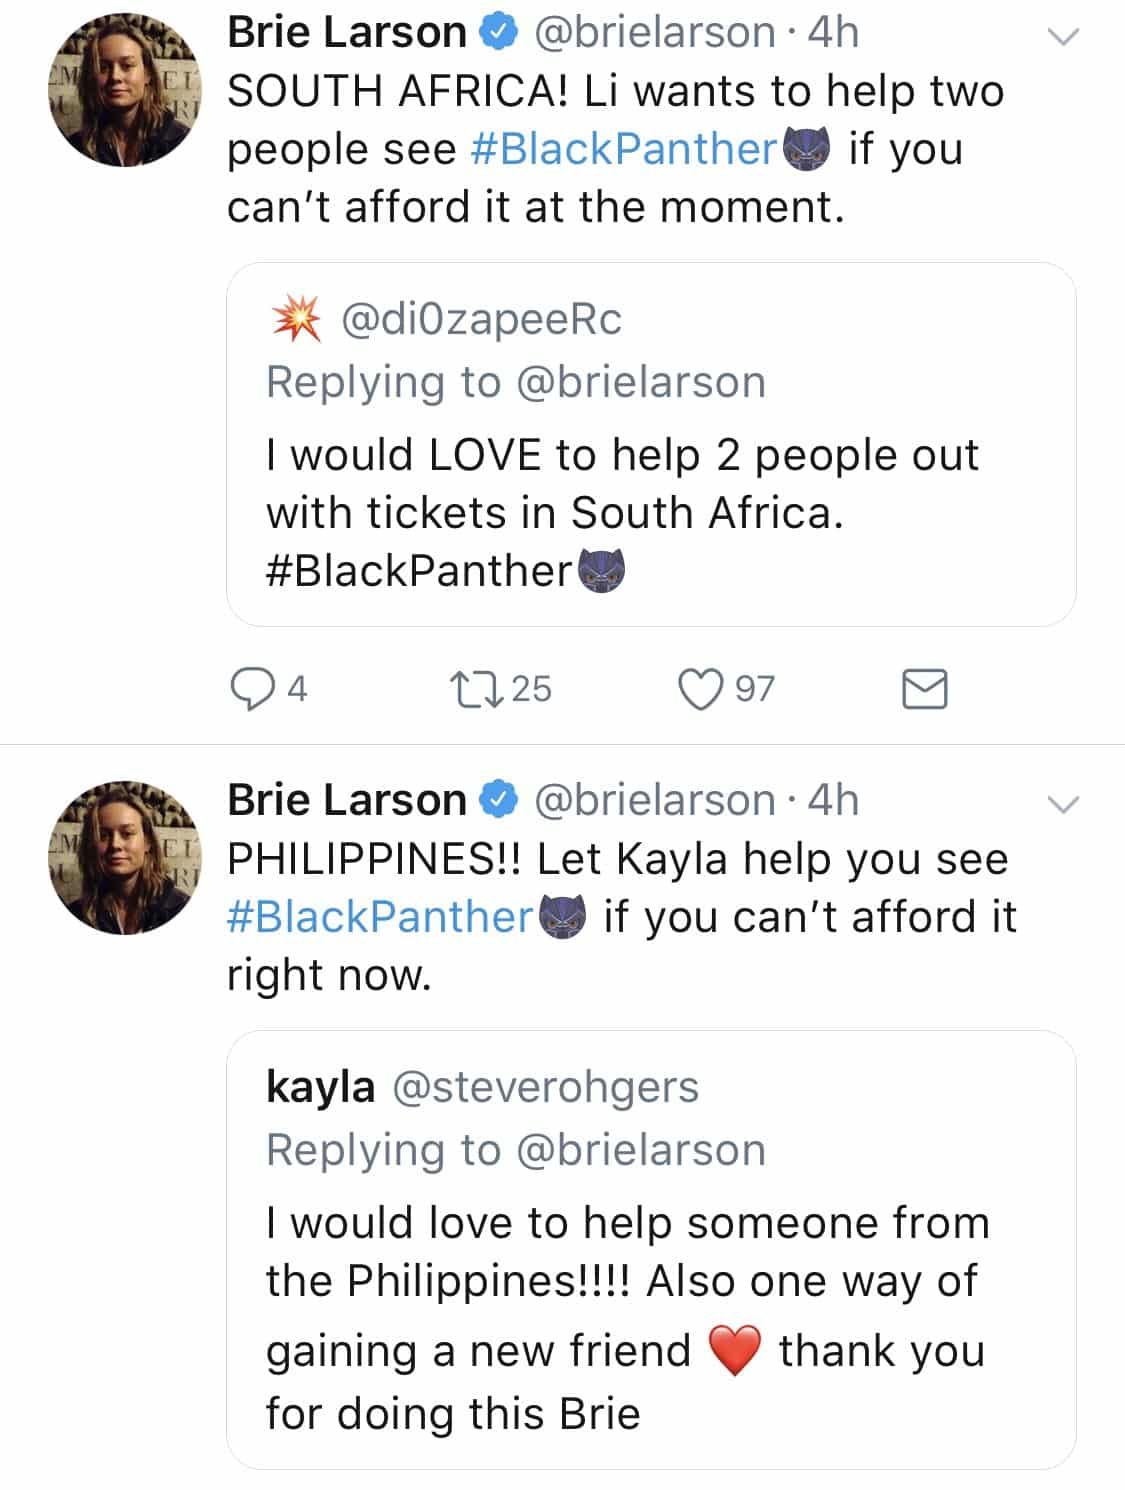Open #BlackPanther hashtag in South Africa tweet
The height and width of the screenshot is (1490, 1125).
[623, 150]
